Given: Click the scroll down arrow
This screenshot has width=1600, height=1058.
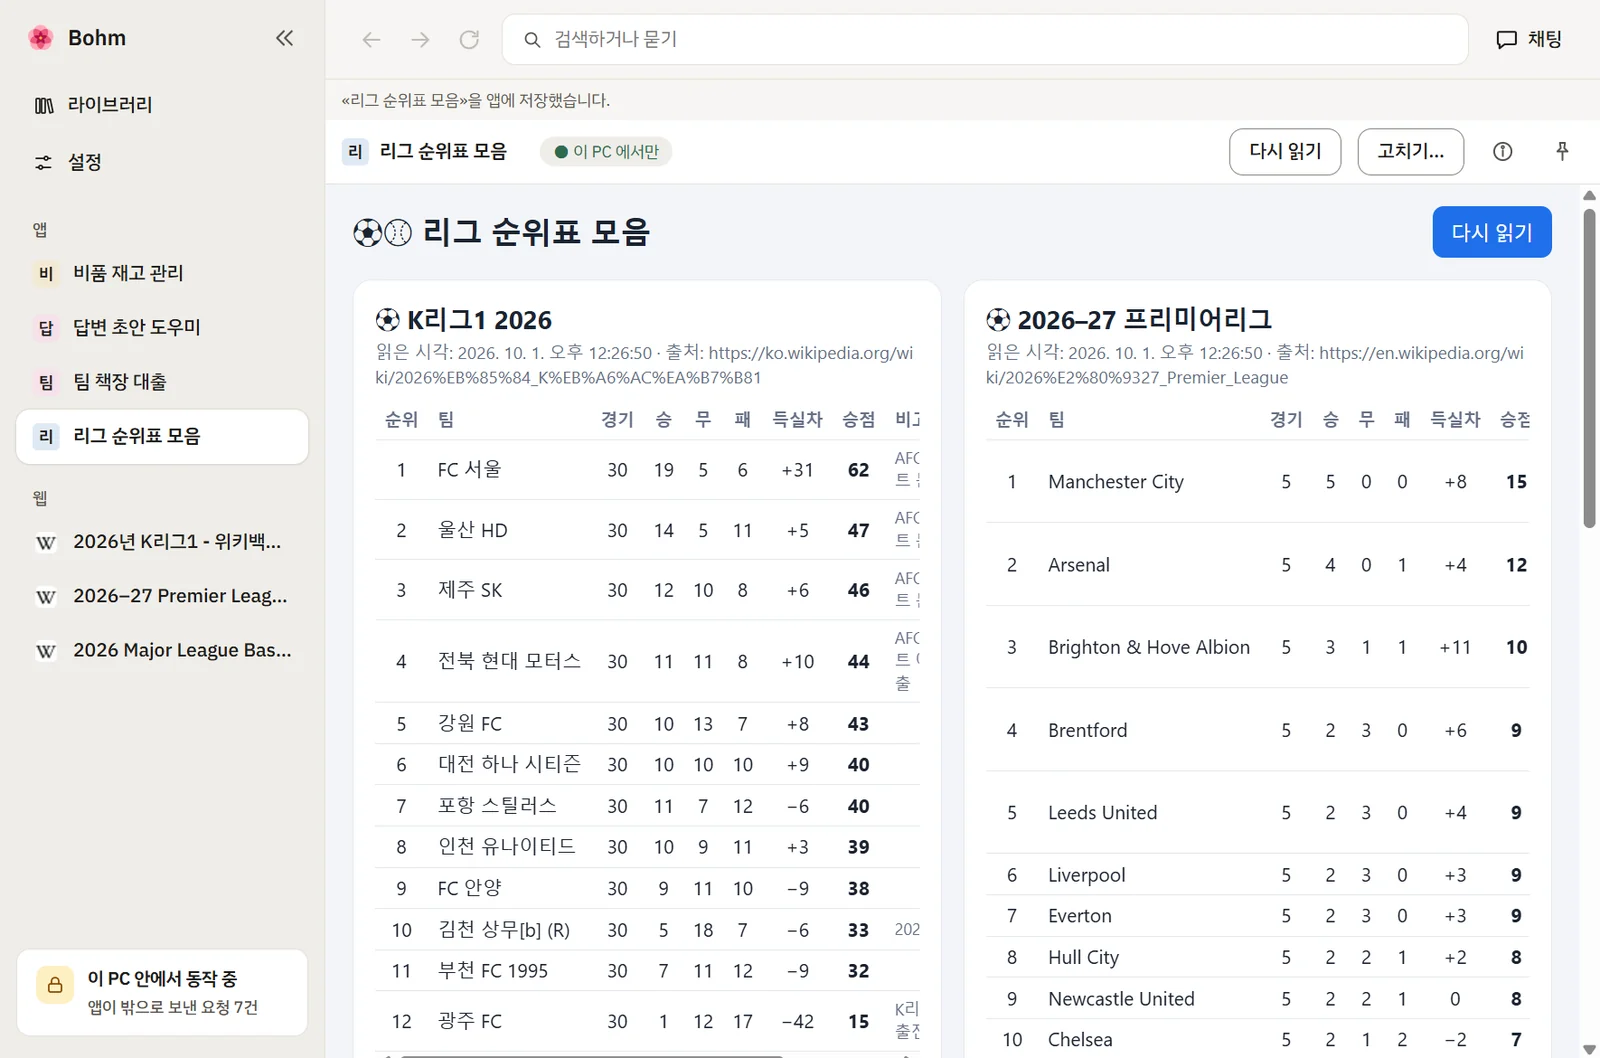Looking at the screenshot, I should pyautogui.click(x=1589, y=1049).
